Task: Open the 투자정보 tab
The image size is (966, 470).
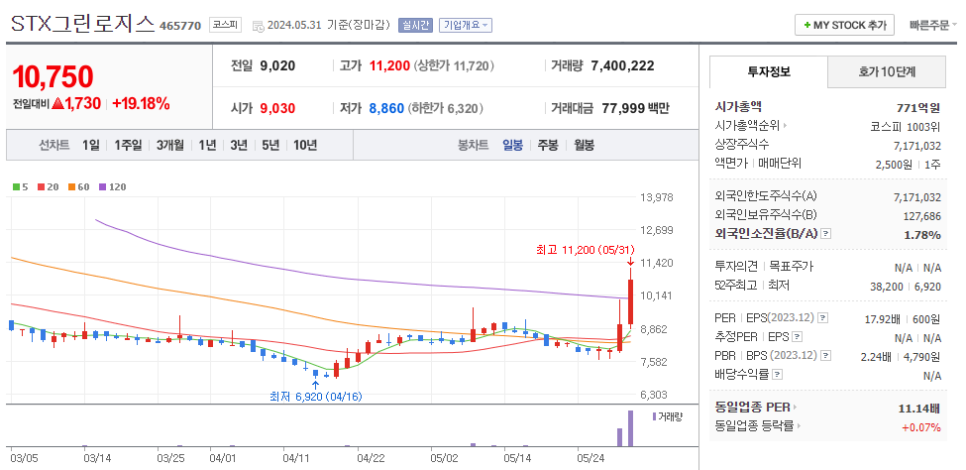Action: pos(768,72)
